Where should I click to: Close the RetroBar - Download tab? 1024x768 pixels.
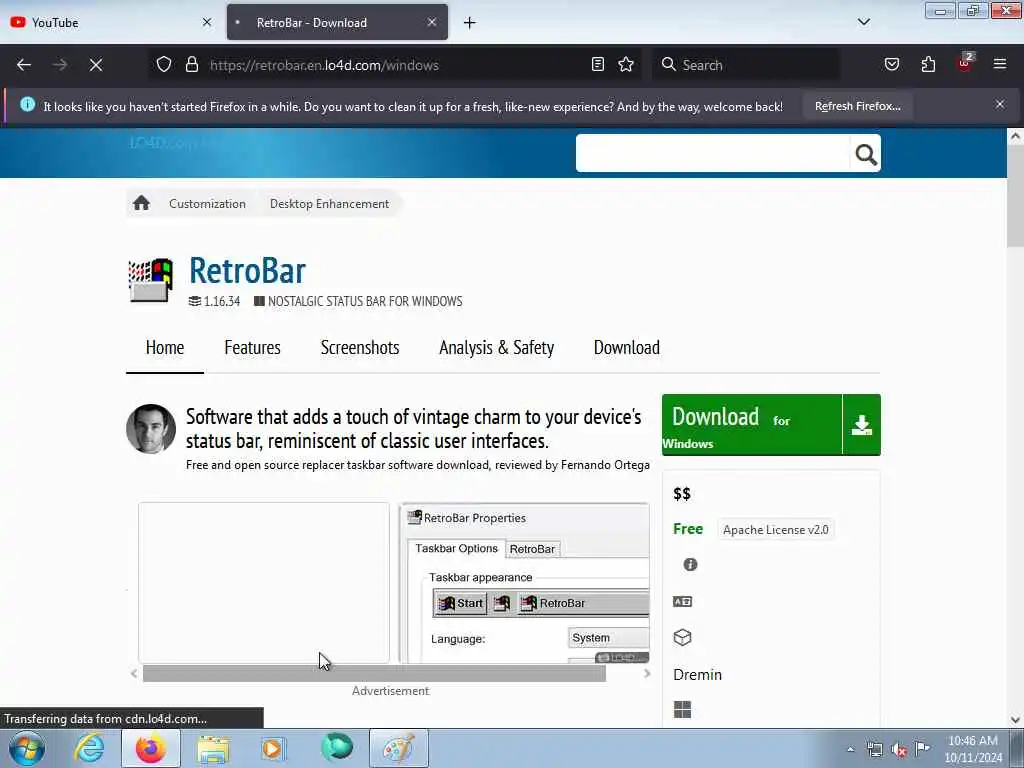(432, 22)
